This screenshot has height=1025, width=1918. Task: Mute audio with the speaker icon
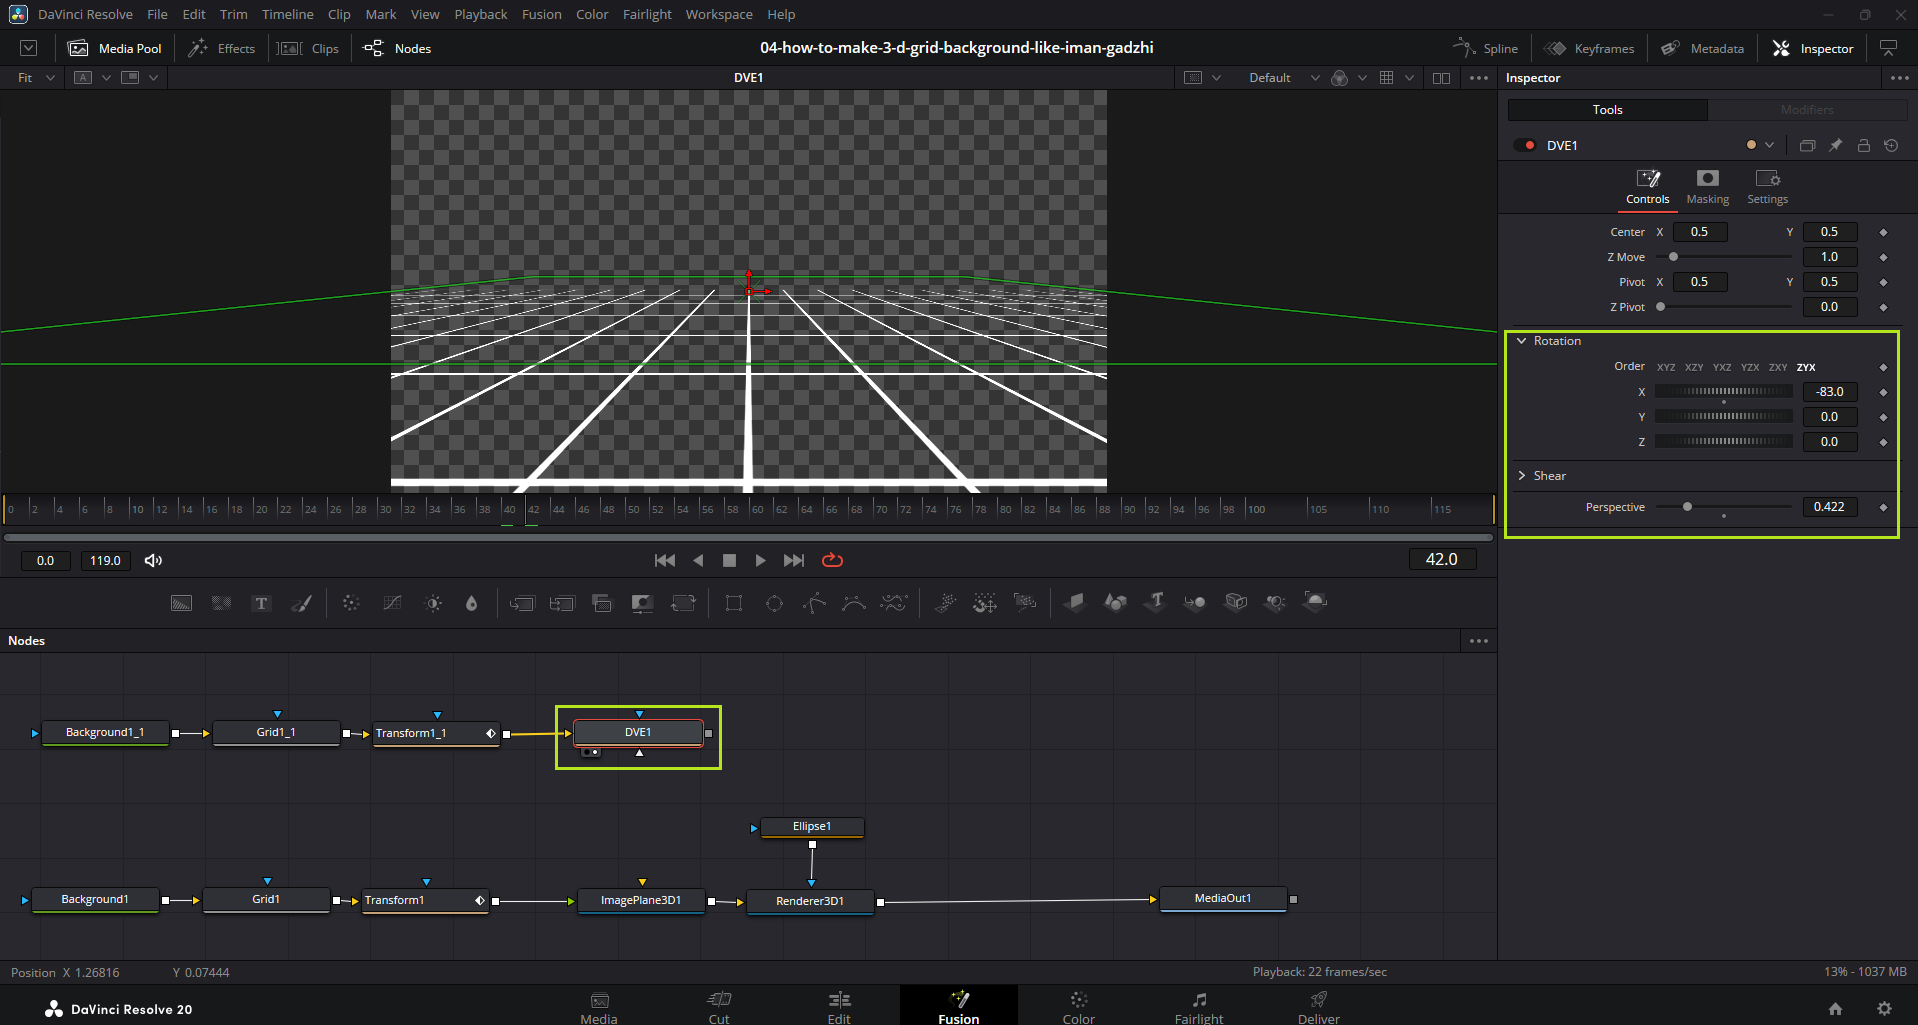click(x=153, y=561)
